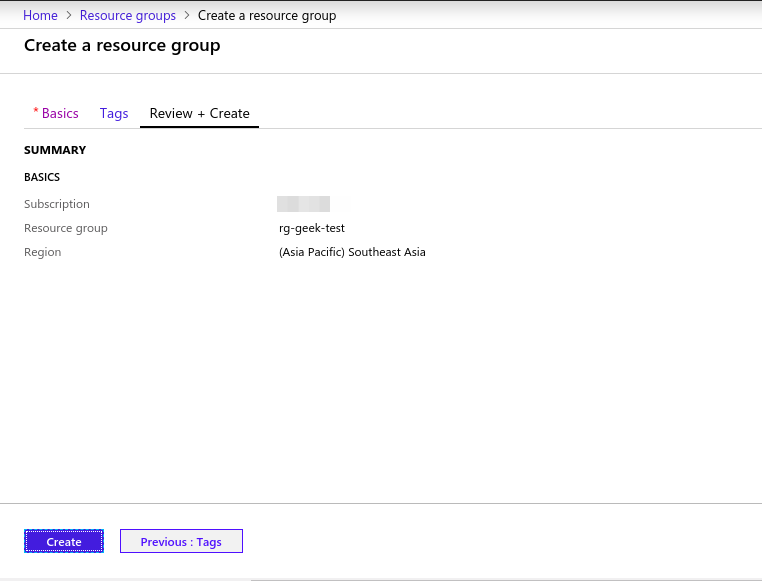Image resolution: width=762 pixels, height=581 pixels.
Task: Switch to the Basics tab
Action: click(60, 113)
